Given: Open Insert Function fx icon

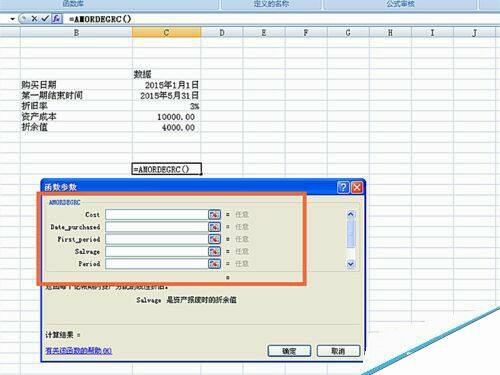Looking at the screenshot, I should tap(57, 19).
